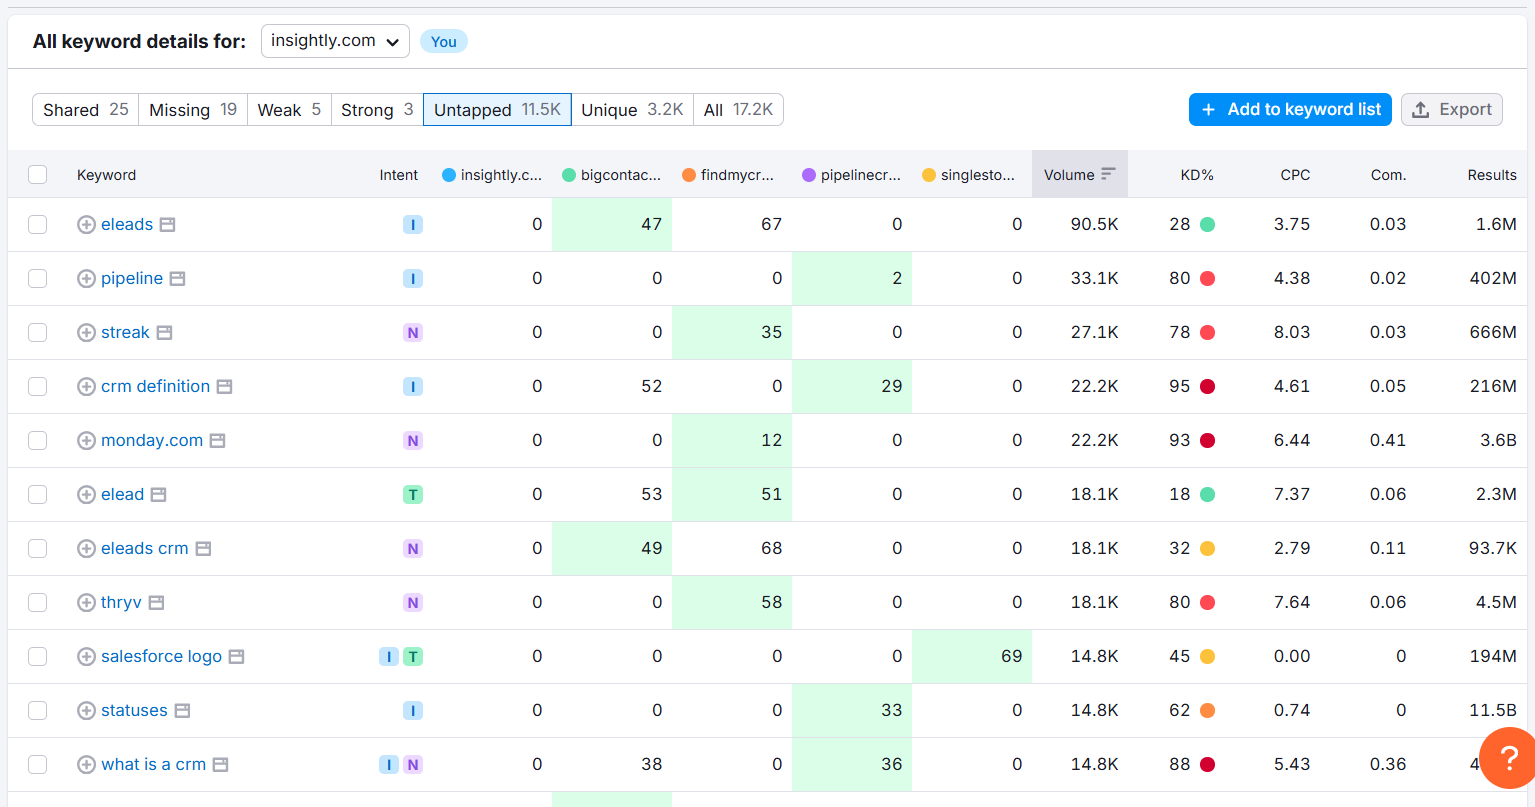Viewport: 1535px width, 807px height.
Task: Switch to the Strong 3 tab
Action: click(377, 110)
